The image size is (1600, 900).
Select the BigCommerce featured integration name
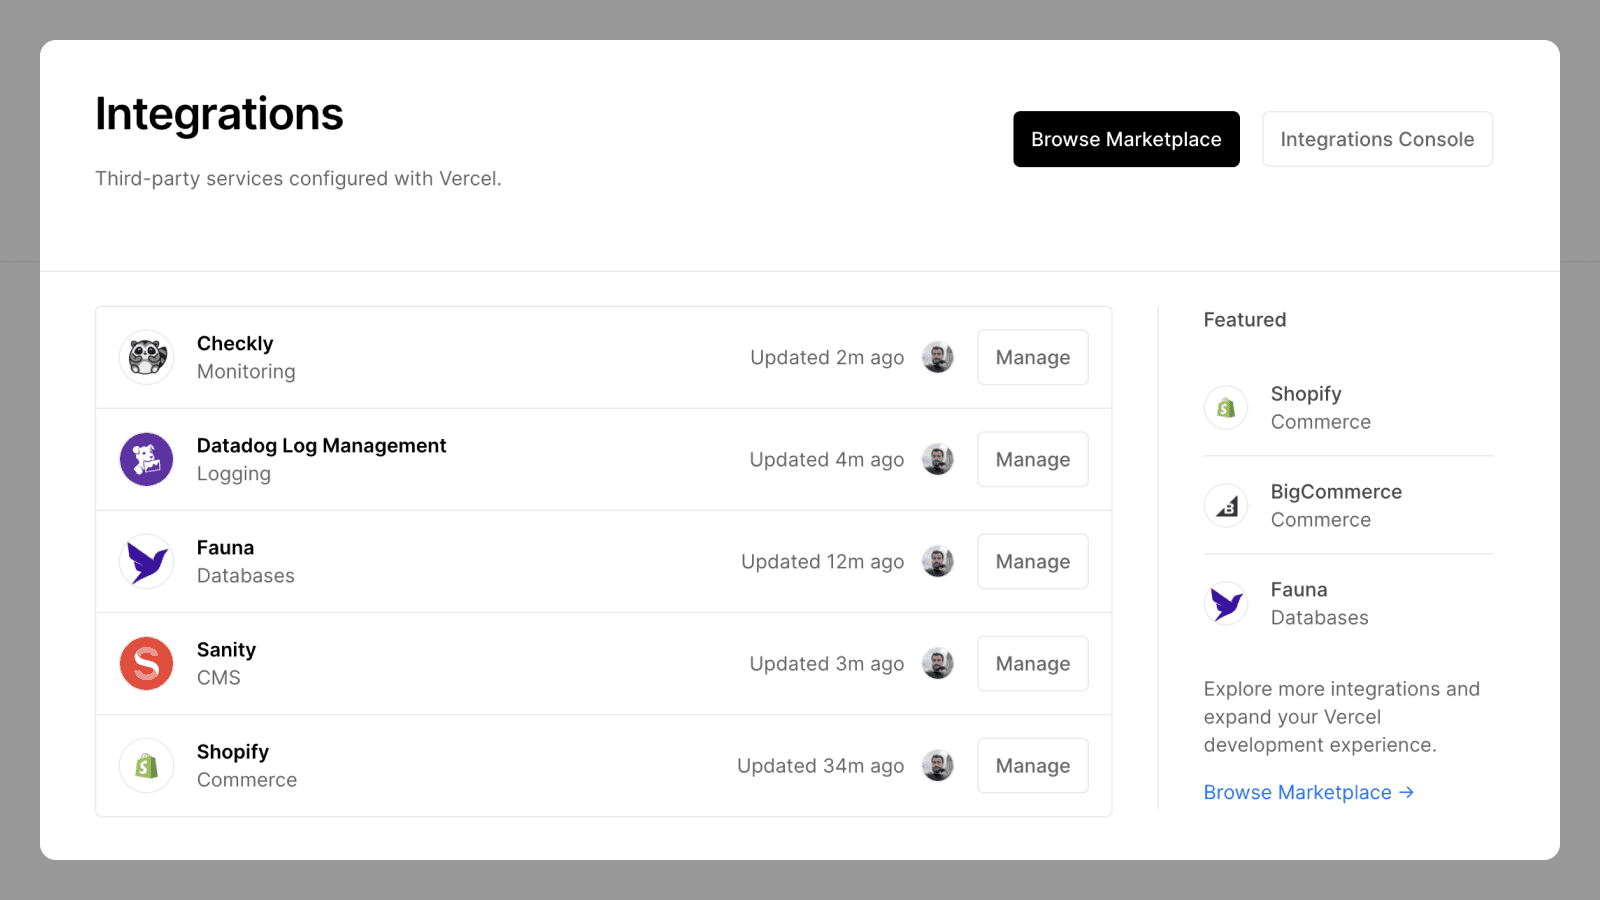(x=1336, y=492)
